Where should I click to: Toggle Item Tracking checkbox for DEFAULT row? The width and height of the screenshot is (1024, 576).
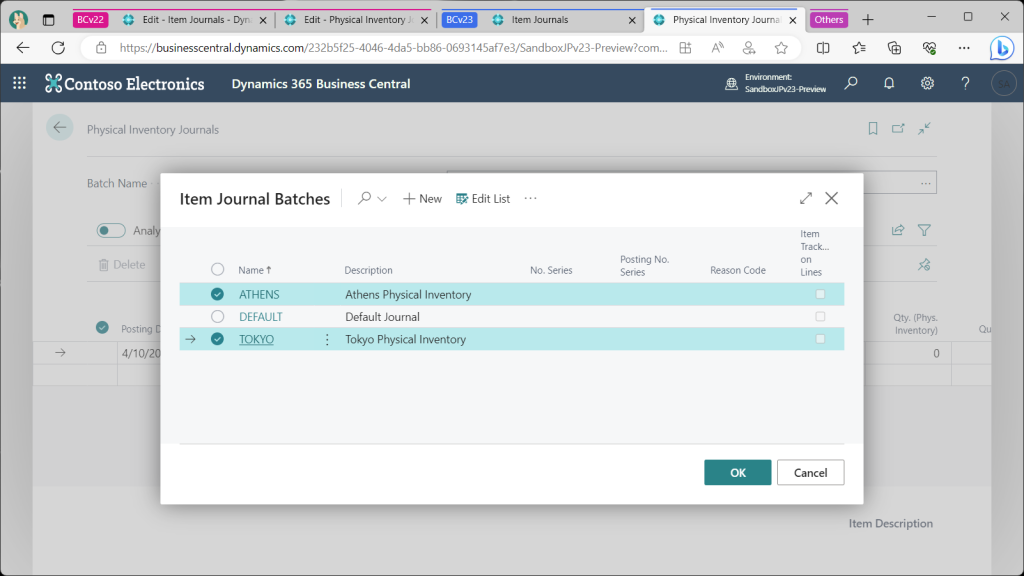pyautogui.click(x=820, y=317)
